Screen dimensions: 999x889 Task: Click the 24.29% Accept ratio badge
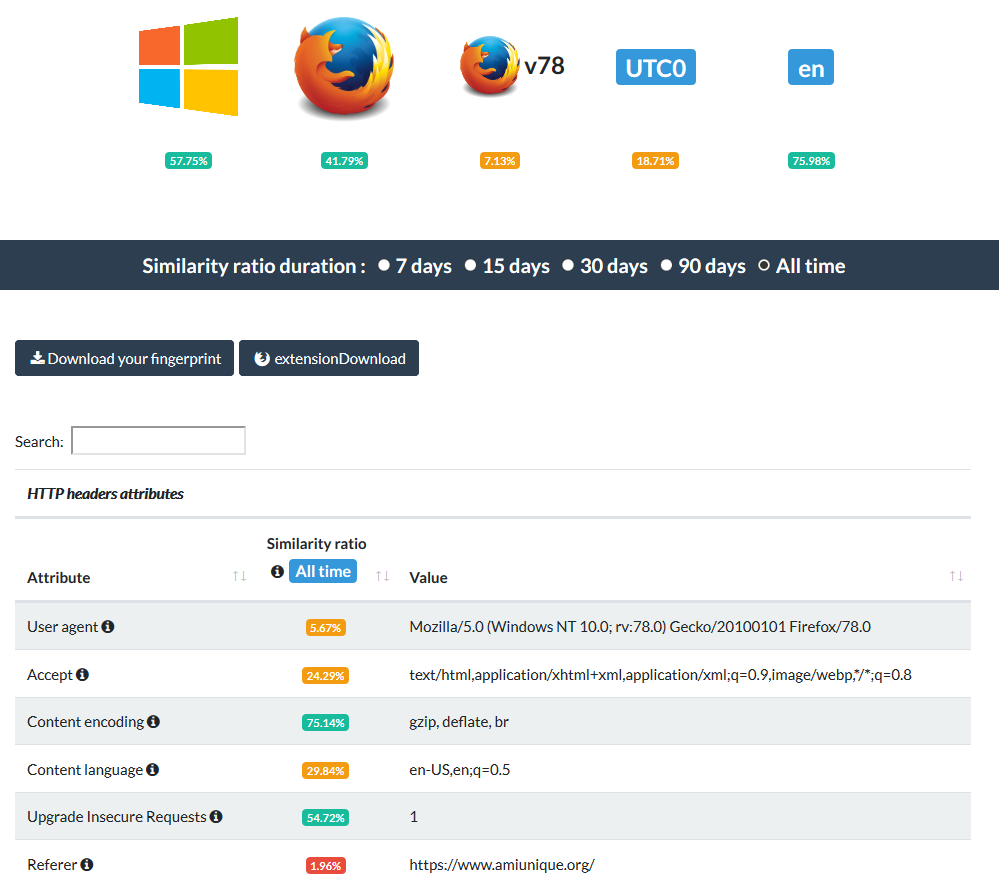point(326,676)
